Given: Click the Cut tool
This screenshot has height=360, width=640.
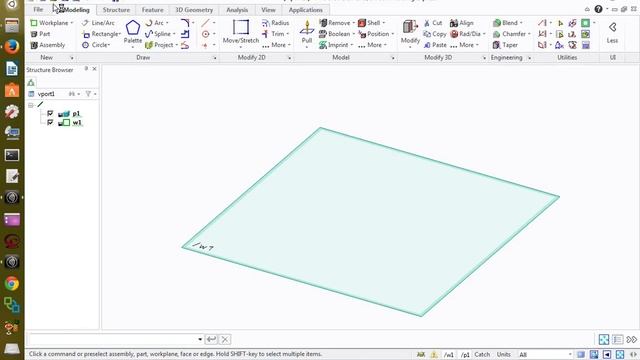Looking at the screenshot, I should (x=433, y=23).
